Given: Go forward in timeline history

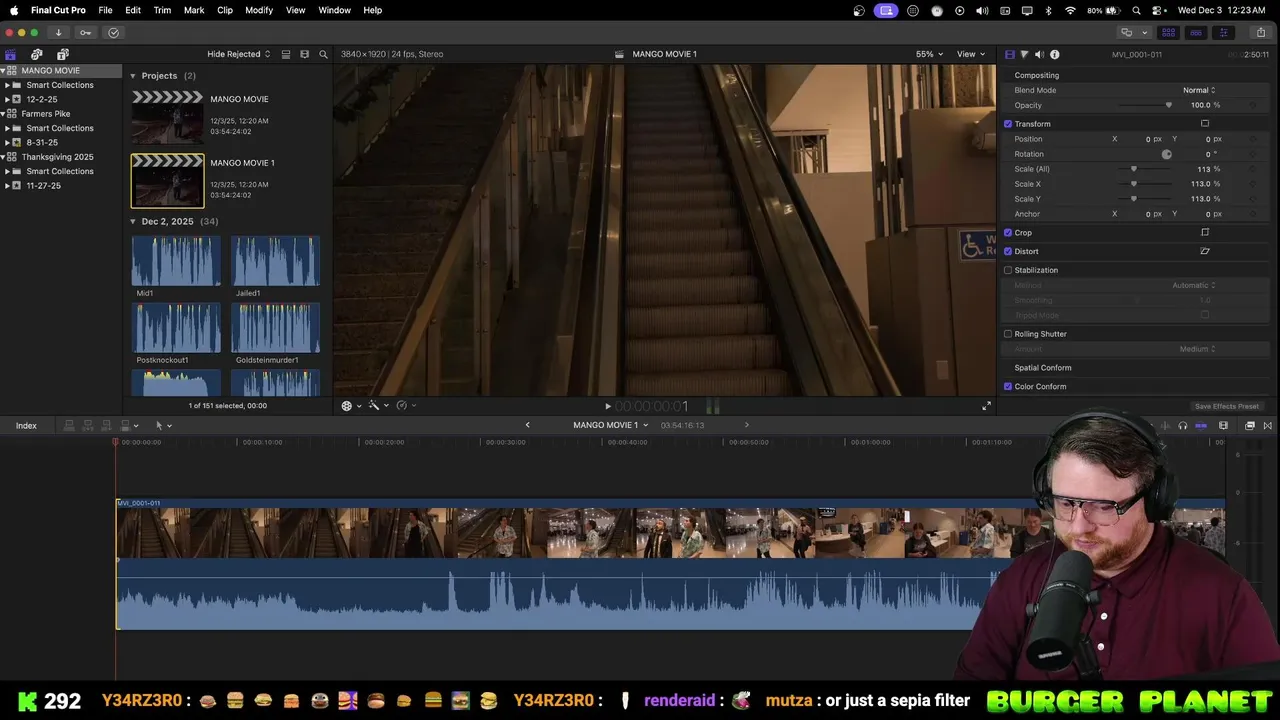Looking at the screenshot, I should (746, 425).
